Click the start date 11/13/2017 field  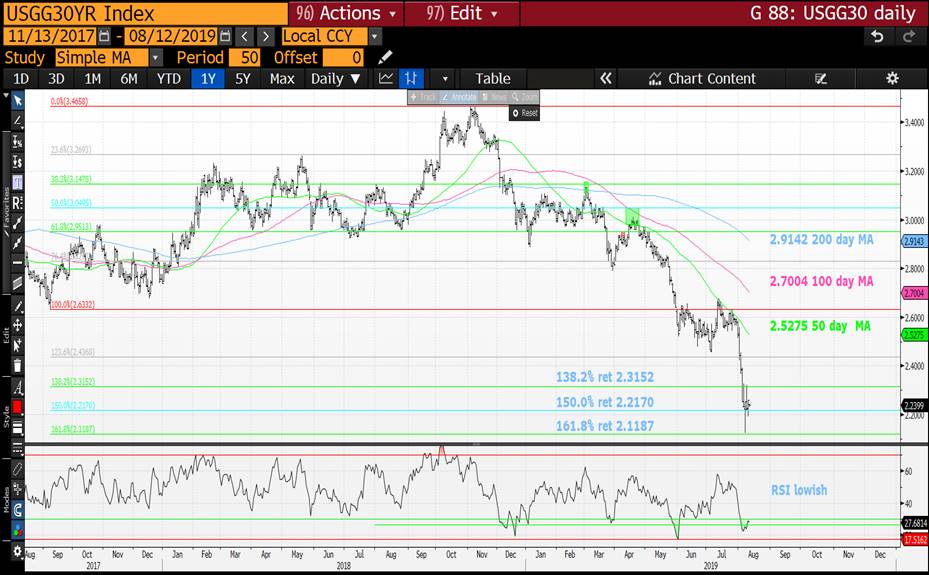click(x=50, y=36)
